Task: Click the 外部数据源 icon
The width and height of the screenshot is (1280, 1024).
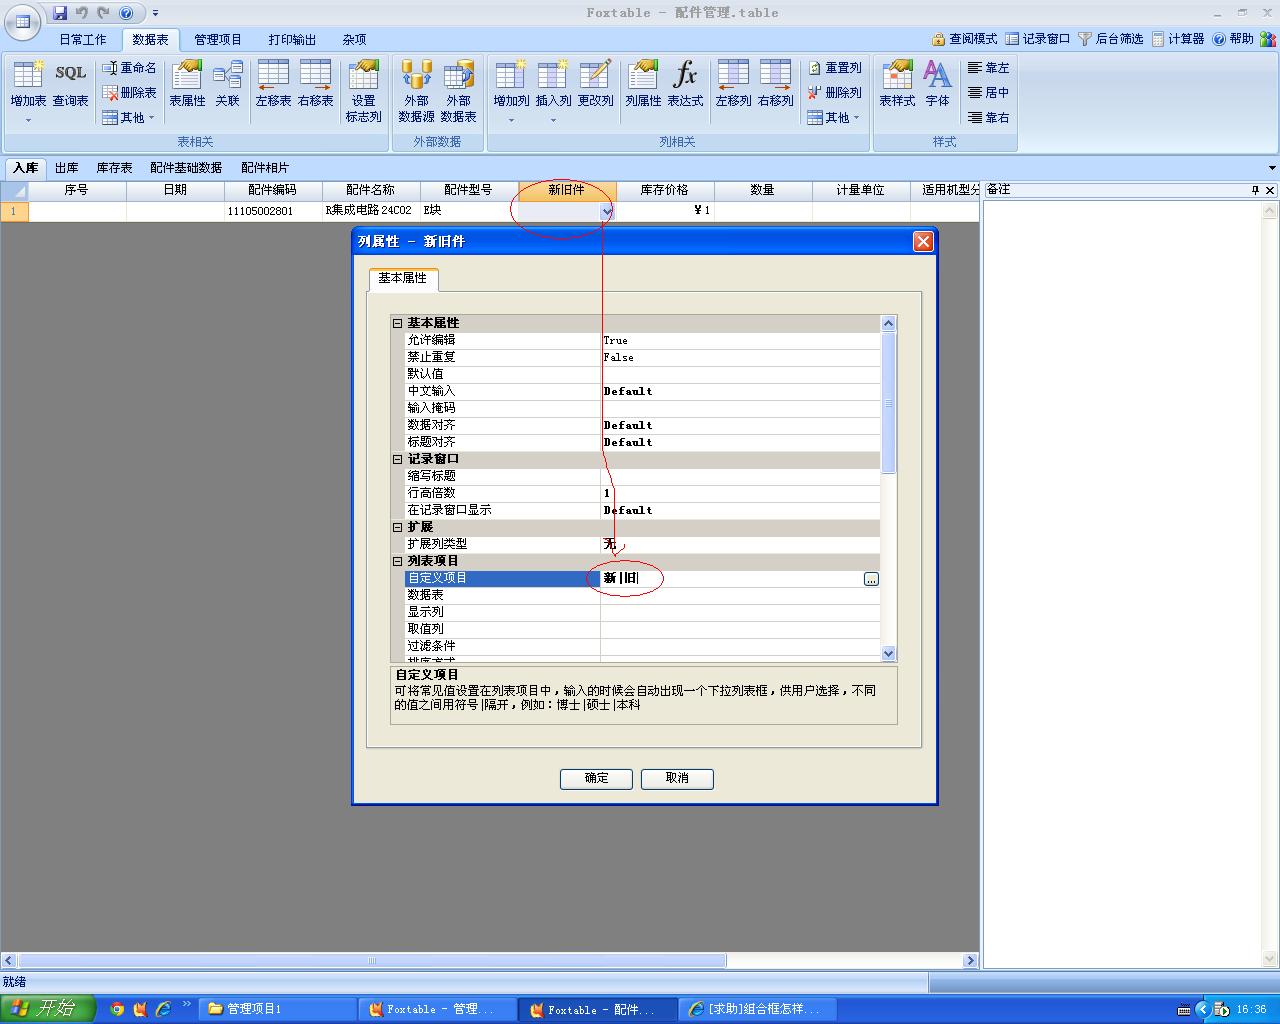Action: [416, 91]
